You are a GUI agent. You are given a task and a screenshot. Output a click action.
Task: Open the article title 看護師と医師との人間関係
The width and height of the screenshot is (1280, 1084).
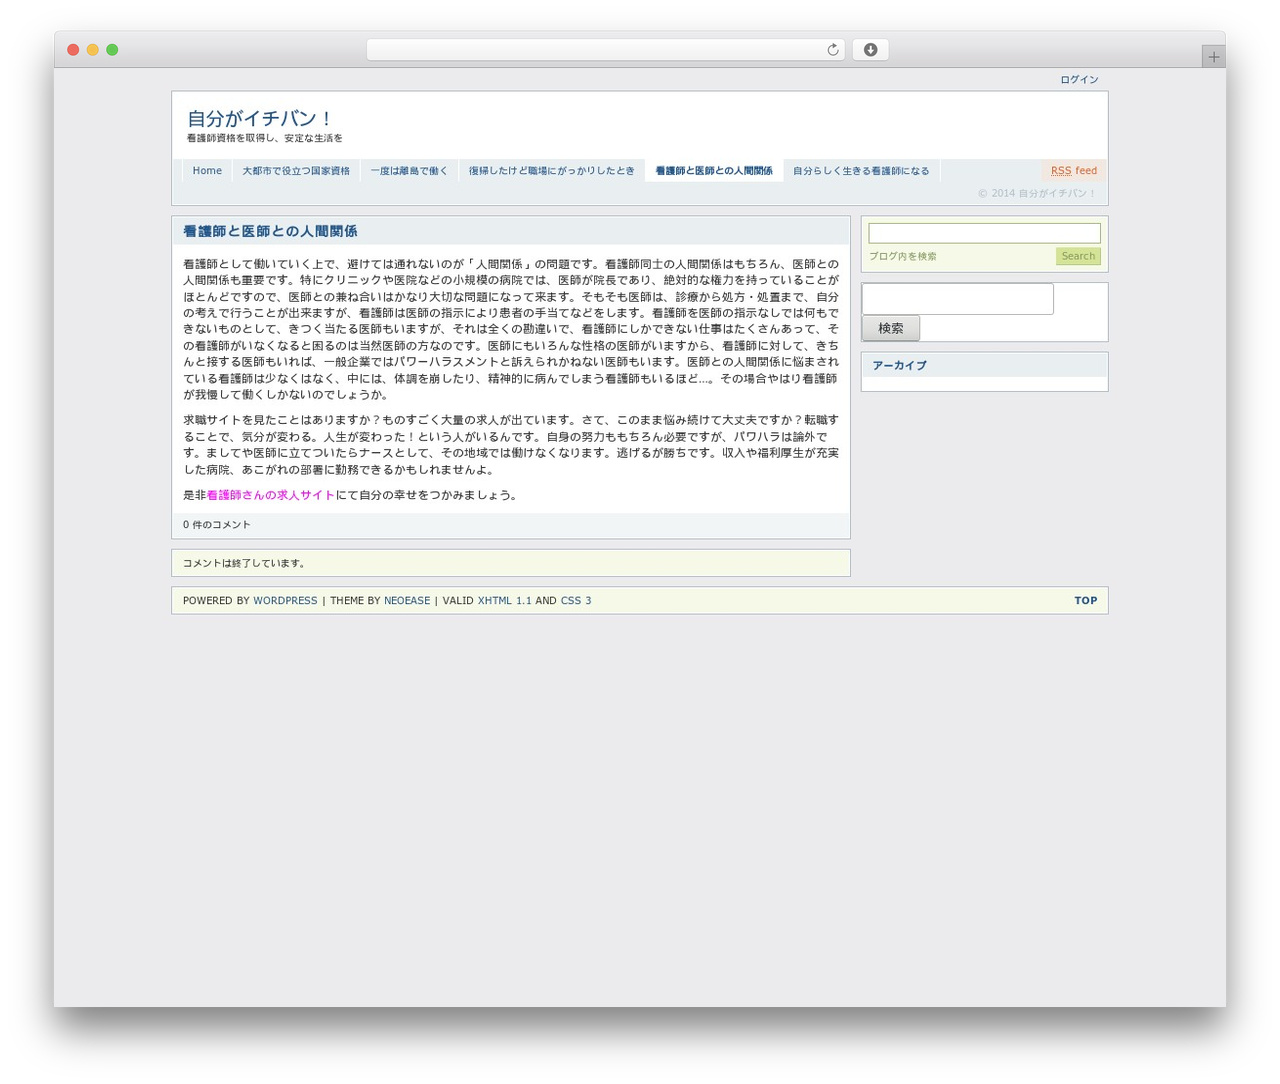[x=270, y=231]
